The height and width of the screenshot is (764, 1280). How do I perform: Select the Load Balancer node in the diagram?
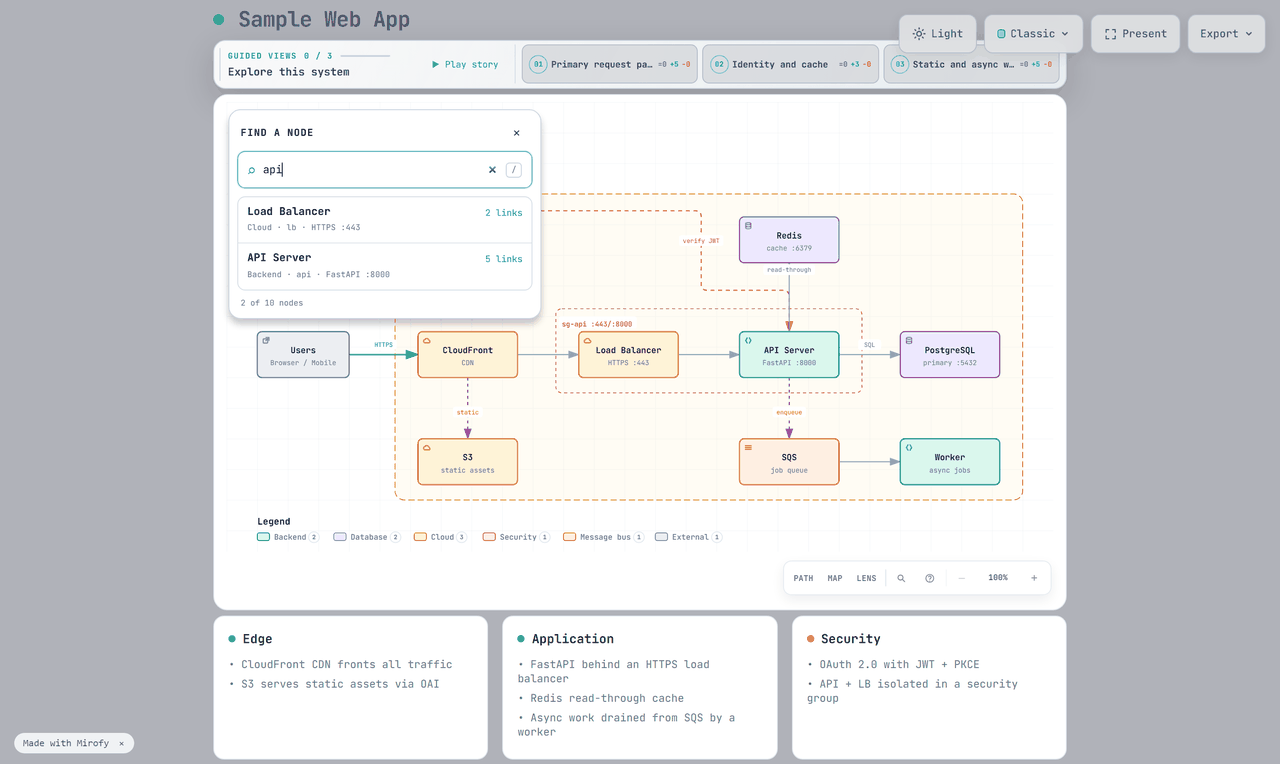pos(628,355)
